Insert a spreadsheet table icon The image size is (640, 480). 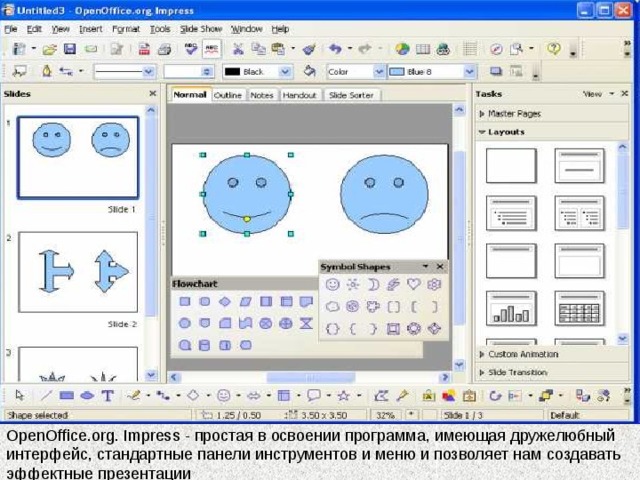(x=423, y=49)
